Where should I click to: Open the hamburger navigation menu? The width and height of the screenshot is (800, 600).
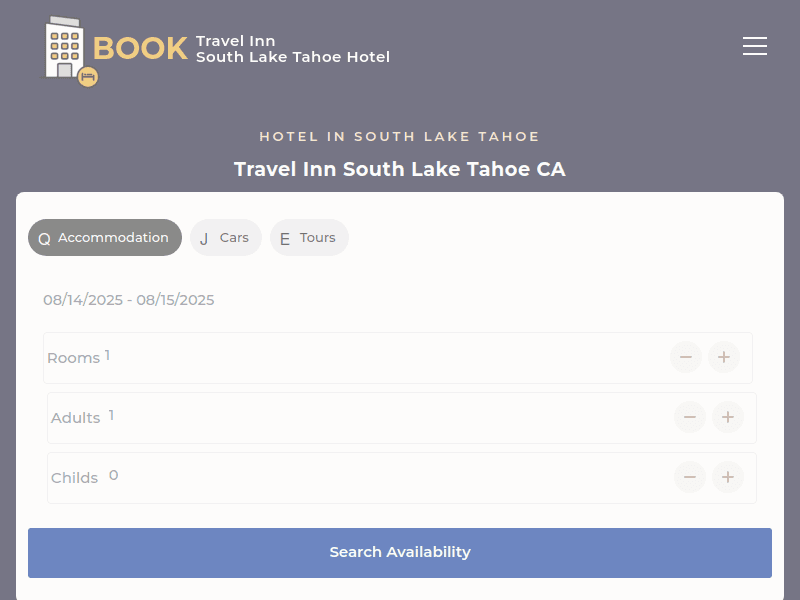pos(754,46)
